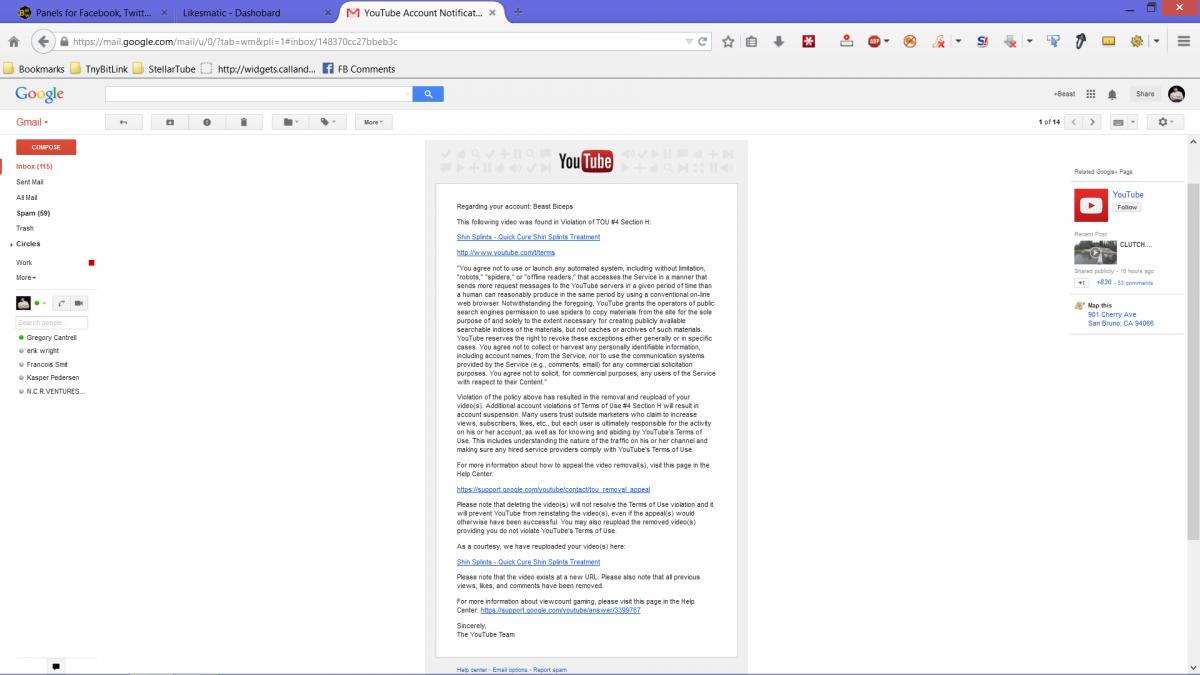Click the +1 button on recent post
This screenshot has width=1200, height=675.
point(1081,283)
